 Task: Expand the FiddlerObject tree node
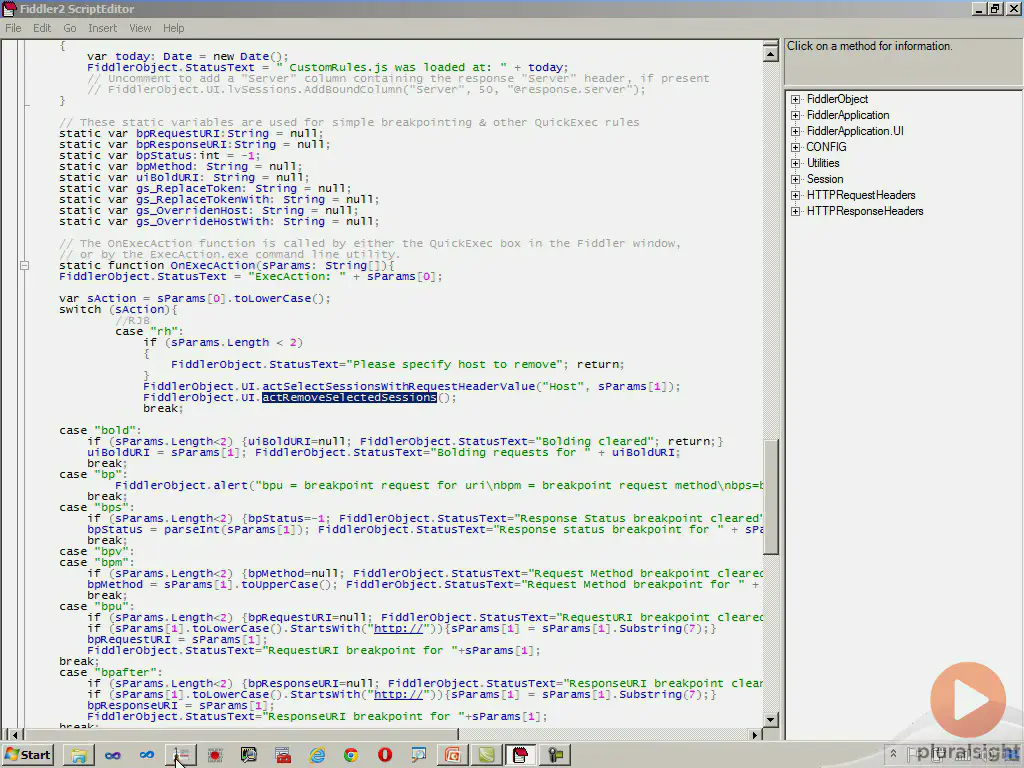point(795,99)
